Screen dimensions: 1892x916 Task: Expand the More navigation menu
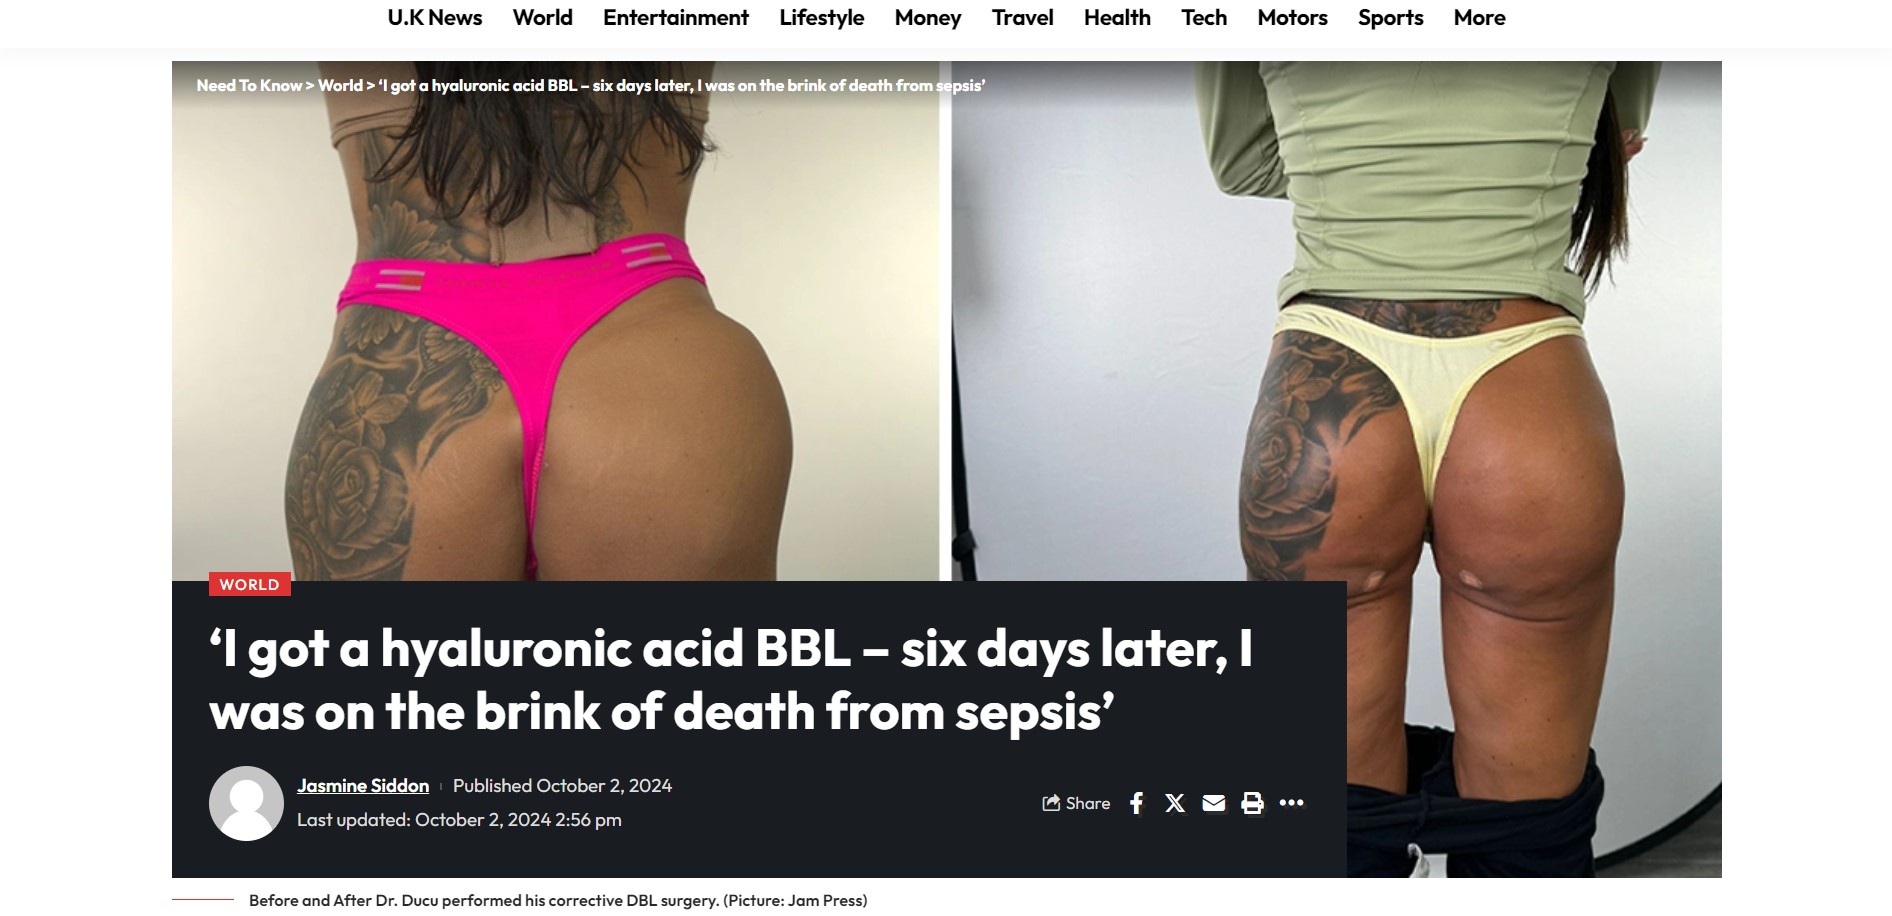pos(1480,18)
